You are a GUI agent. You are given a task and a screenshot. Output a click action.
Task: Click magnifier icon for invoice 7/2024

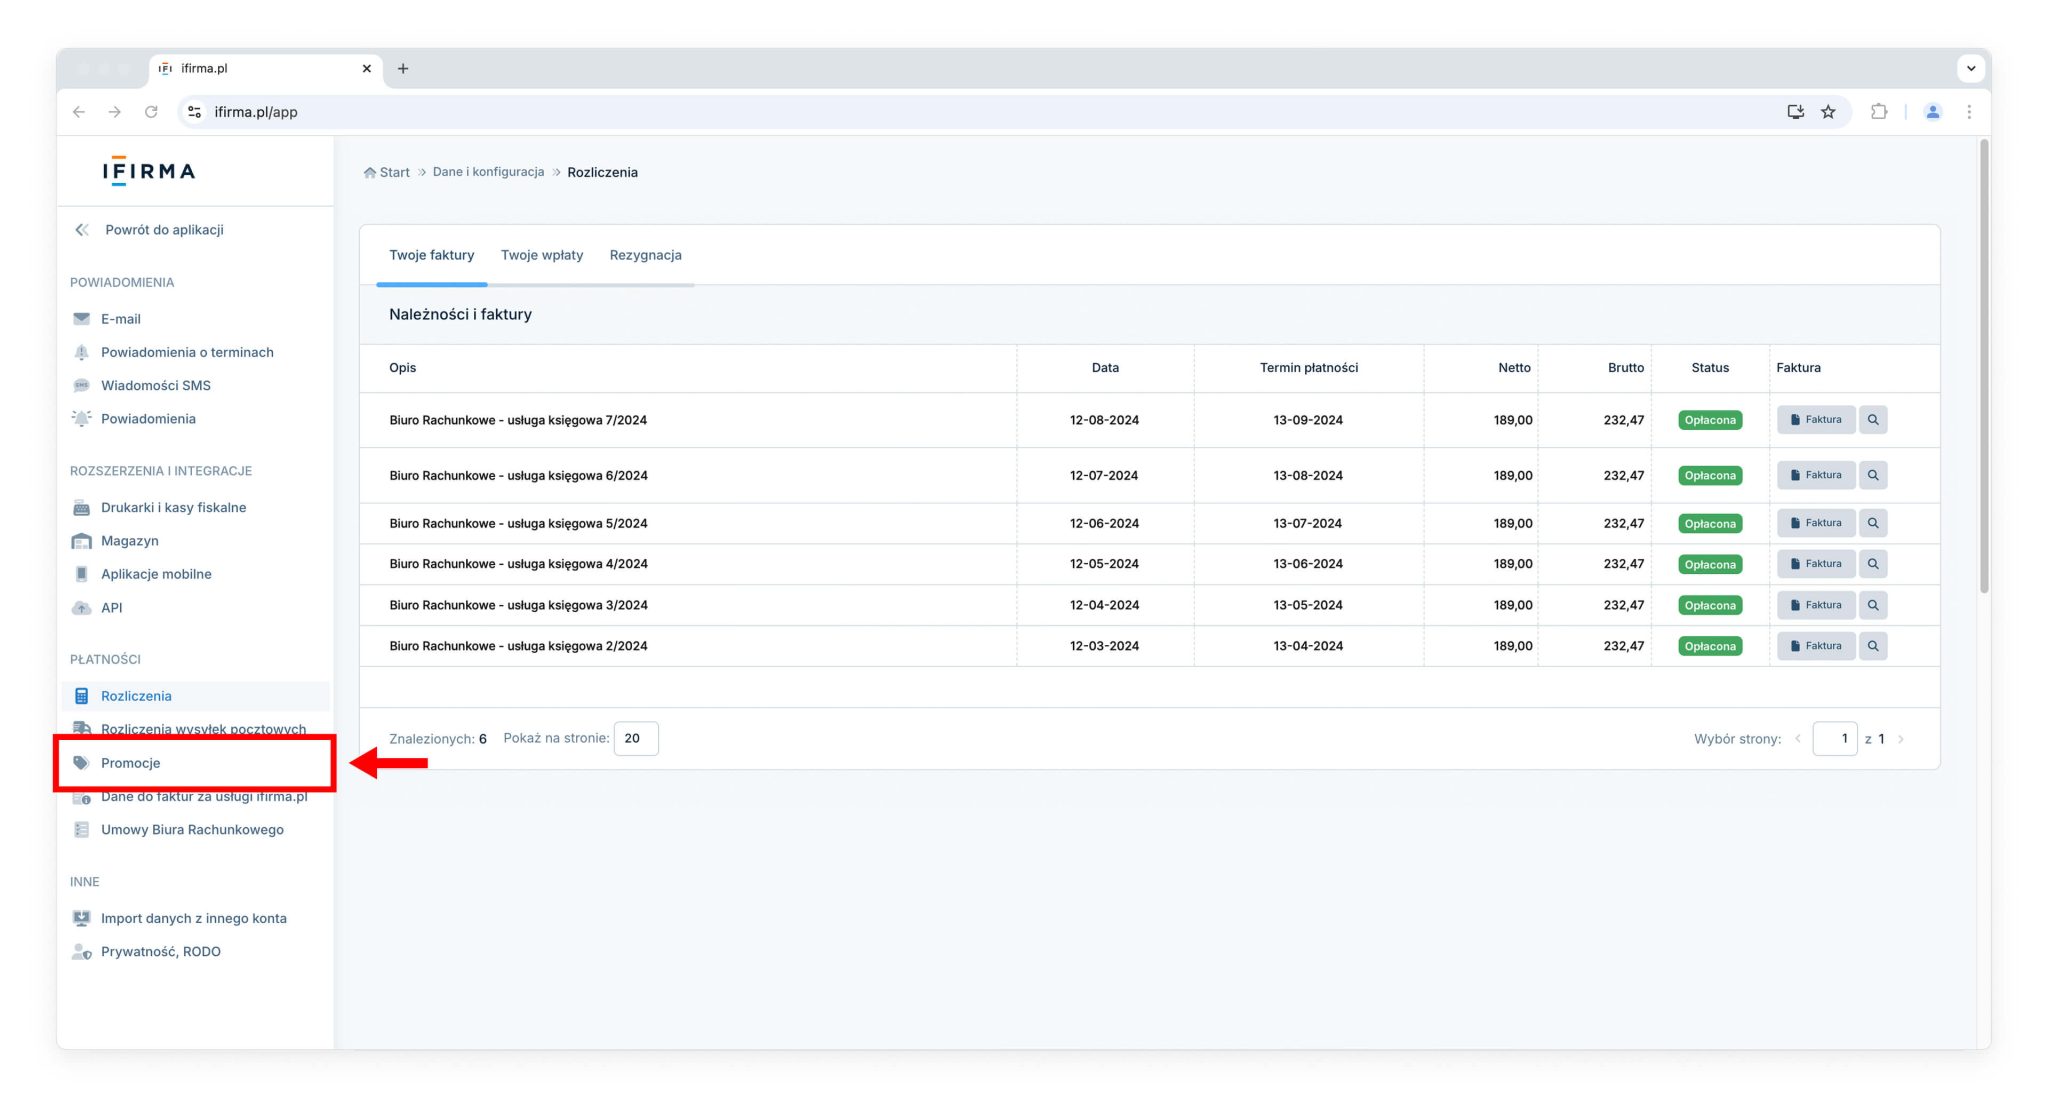point(1873,420)
